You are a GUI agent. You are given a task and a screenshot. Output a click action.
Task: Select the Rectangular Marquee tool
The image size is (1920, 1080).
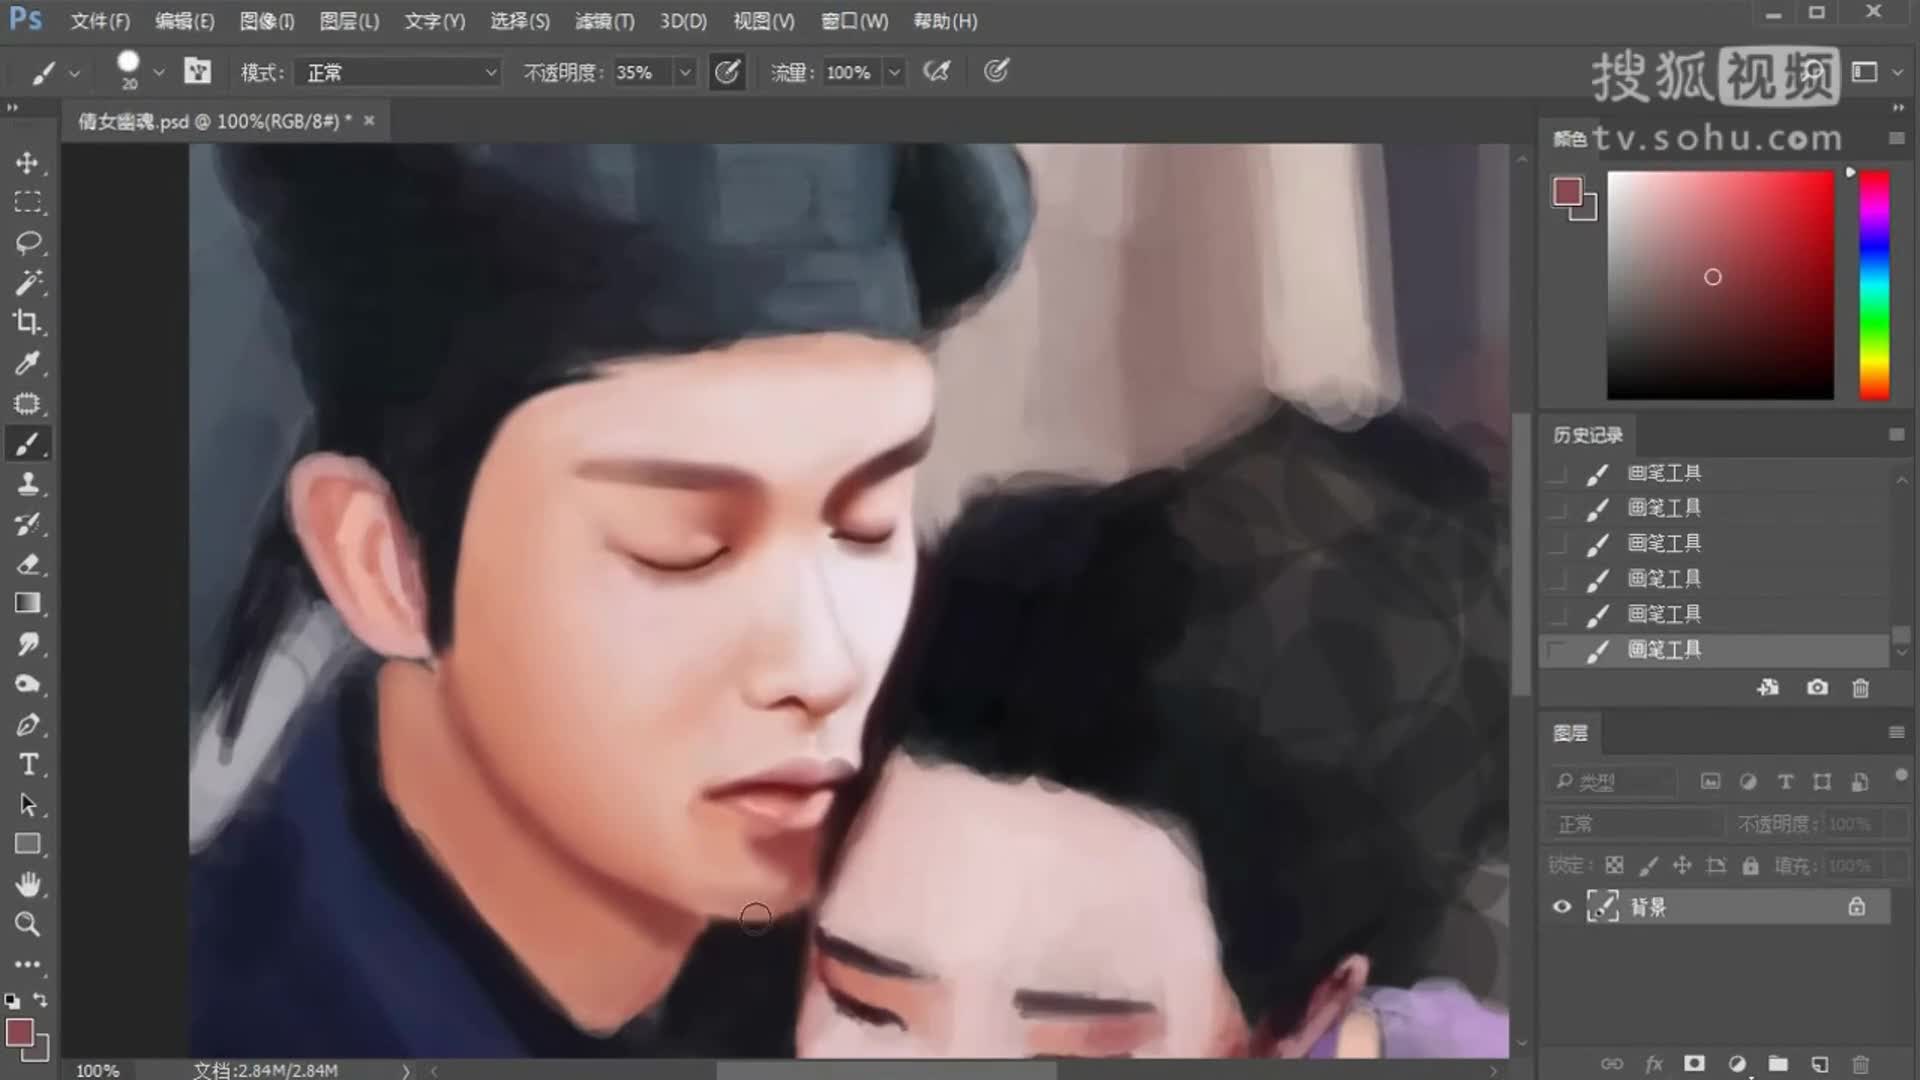[x=27, y=202]
